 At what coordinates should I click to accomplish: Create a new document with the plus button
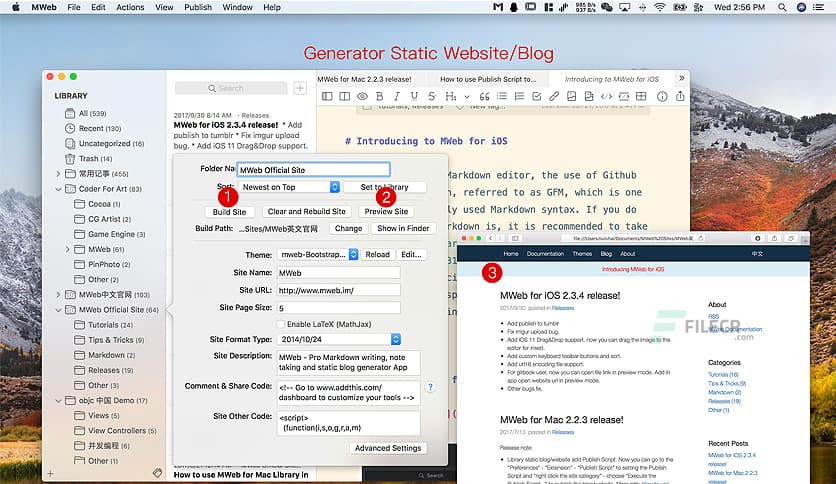(300, 88)
